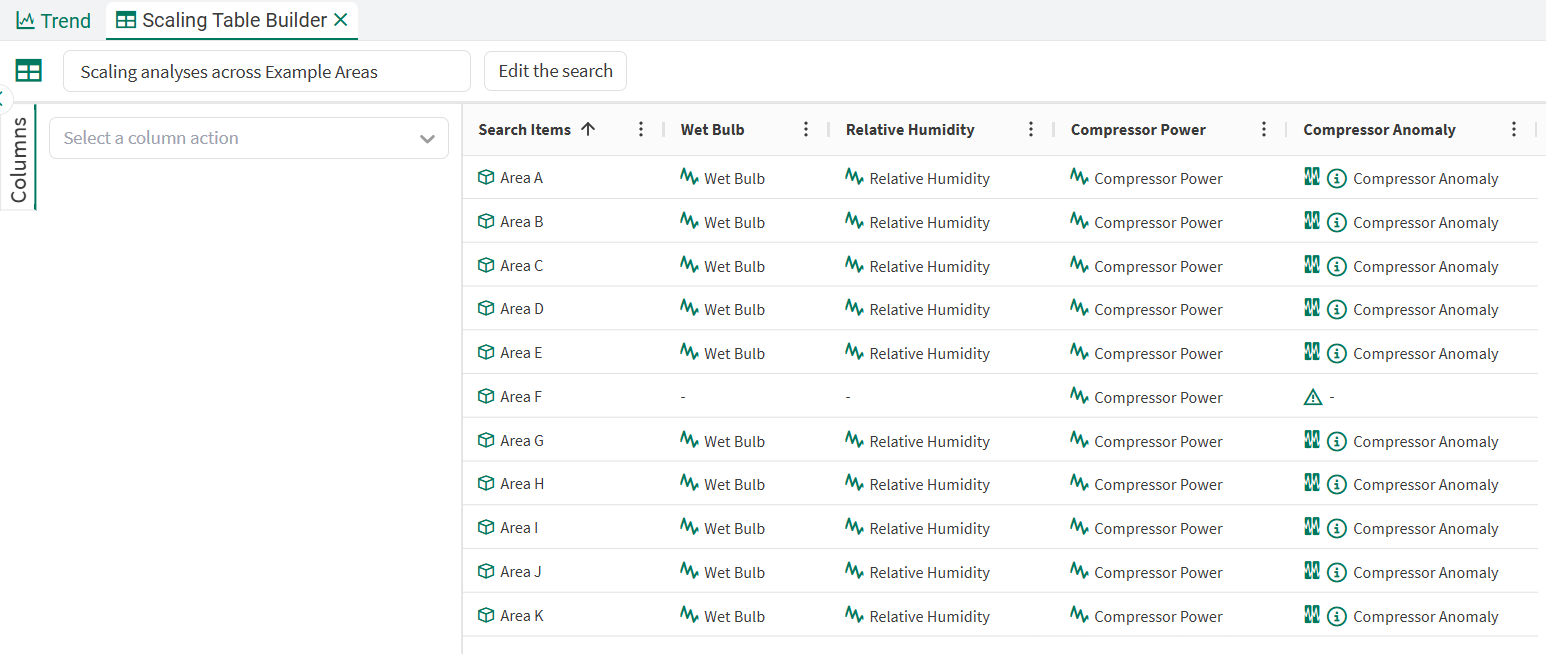Switch to the Trend tab
The height and width of the screenshot is (654, 1546).
point(54,20)
